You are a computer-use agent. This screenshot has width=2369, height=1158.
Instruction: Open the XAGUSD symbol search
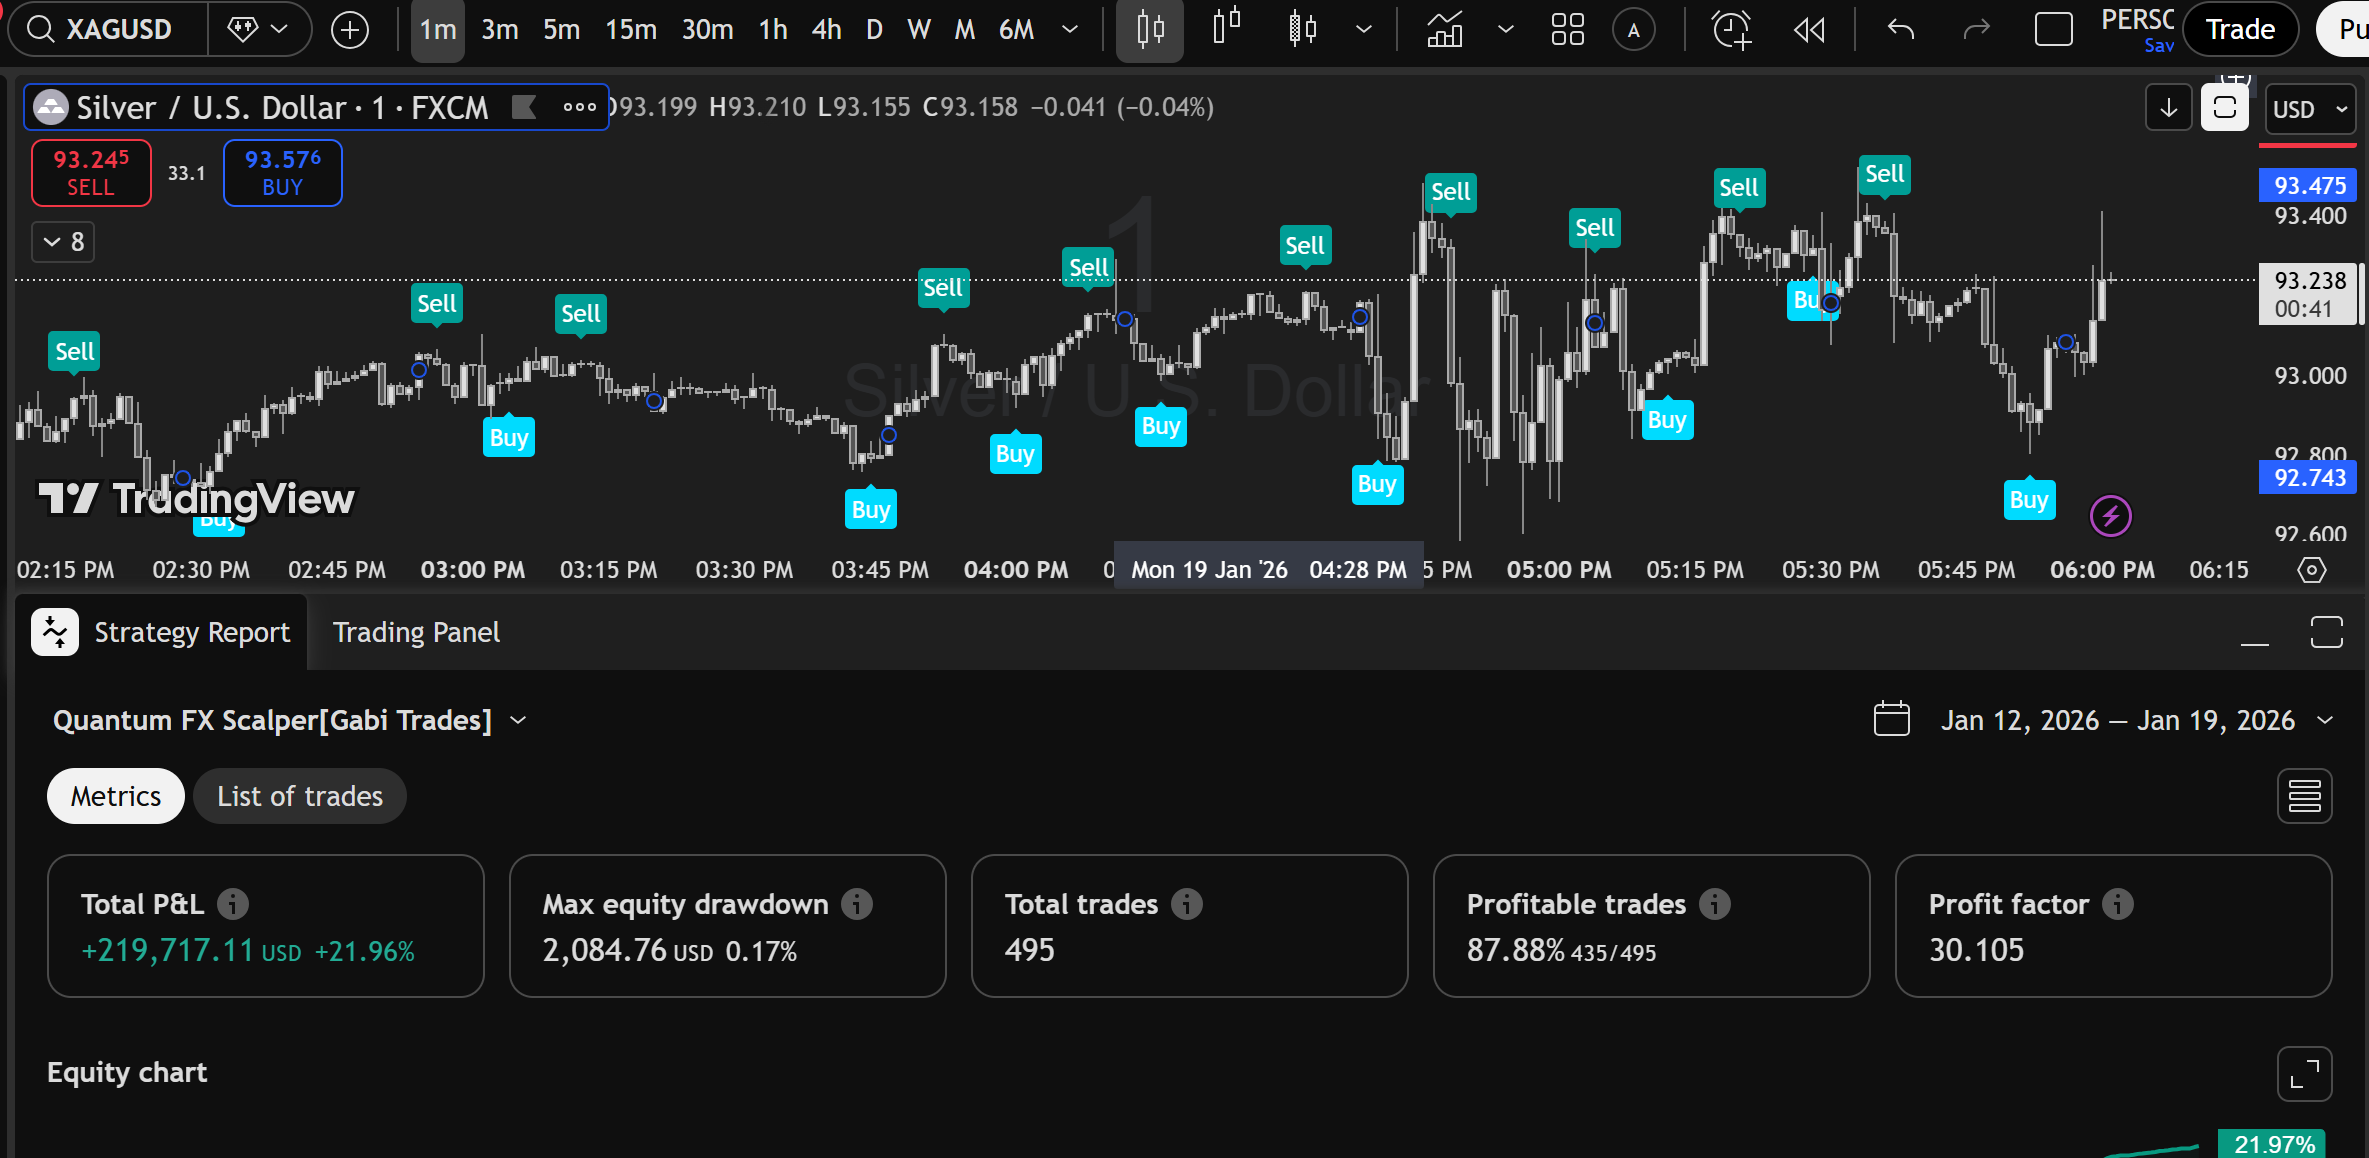(108, 29)
